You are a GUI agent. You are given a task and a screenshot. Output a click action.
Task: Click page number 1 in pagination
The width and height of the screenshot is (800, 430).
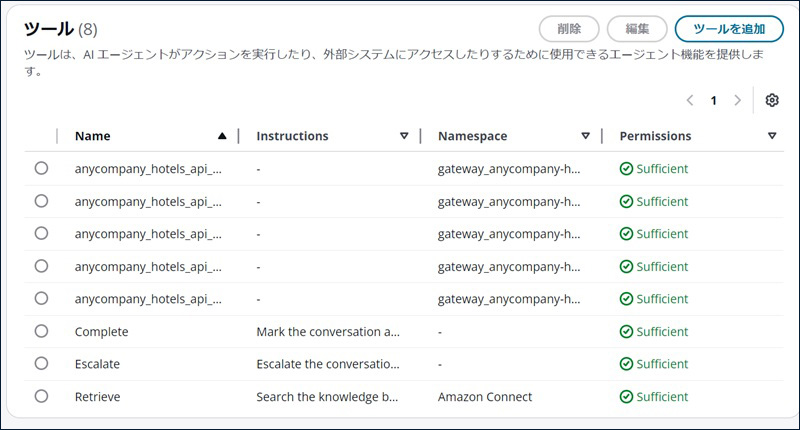pyautogui.click(x=714, y=100)
